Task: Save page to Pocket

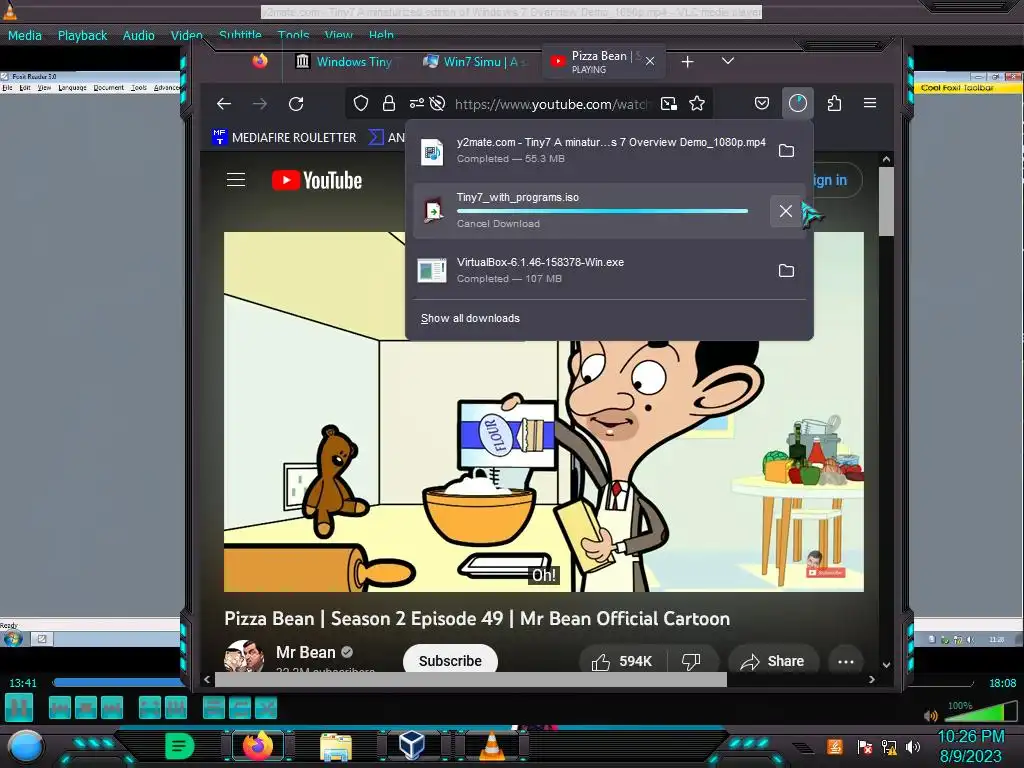Action: [x=761, y=103]
